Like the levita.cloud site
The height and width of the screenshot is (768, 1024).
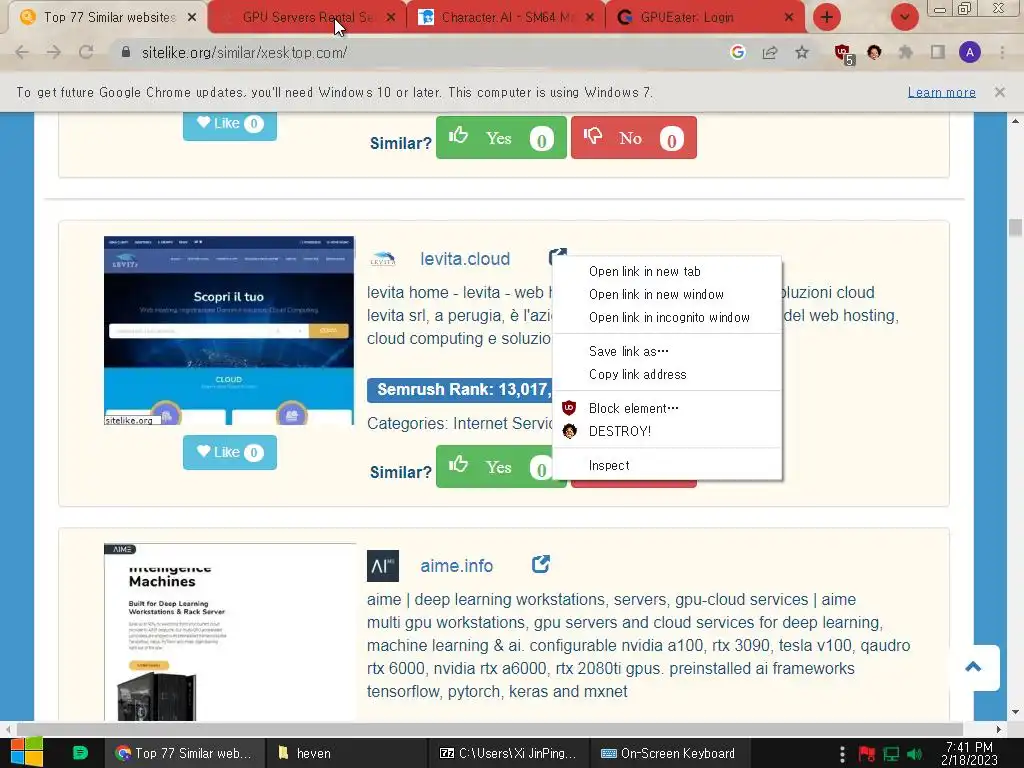[x=230, y=452]
